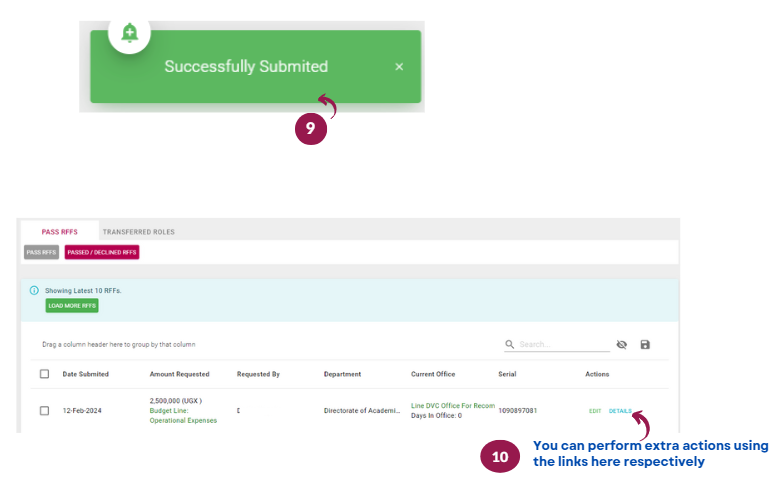This screenshot has width=772, height=482.
Task: Click the Amount Requested column header
Action: [x=180, y=374]
